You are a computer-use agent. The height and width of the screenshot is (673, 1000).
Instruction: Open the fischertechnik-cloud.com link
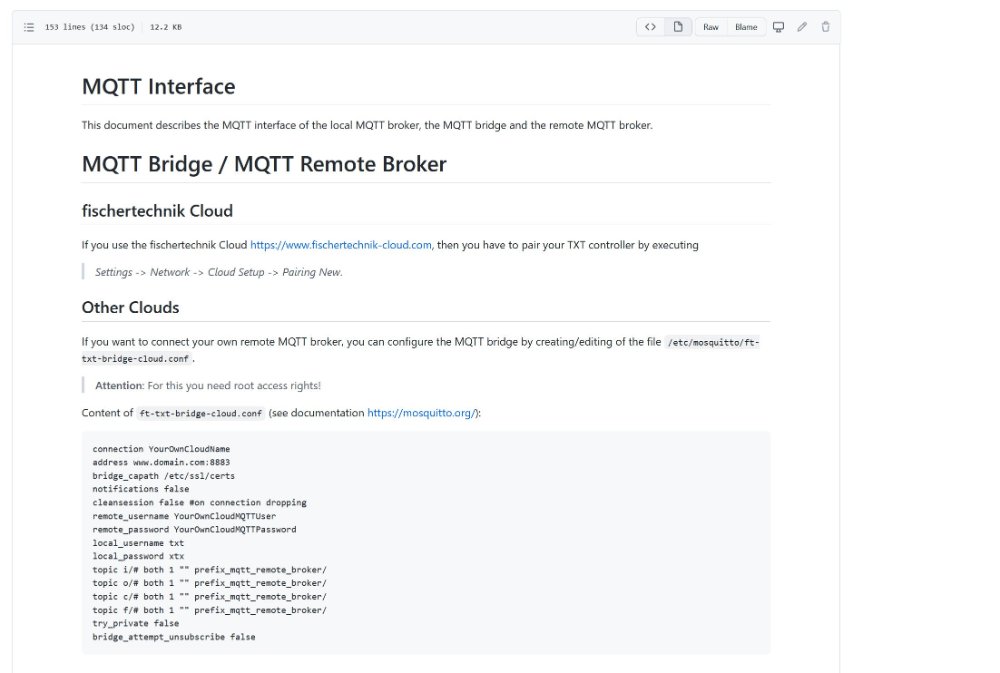pyautogui.click(x=340, y=244)
